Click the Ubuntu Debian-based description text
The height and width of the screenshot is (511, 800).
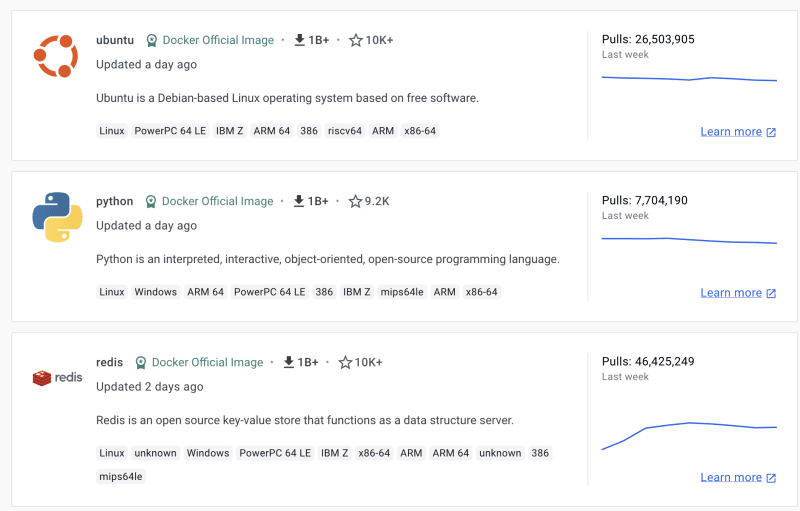(287, 98)
